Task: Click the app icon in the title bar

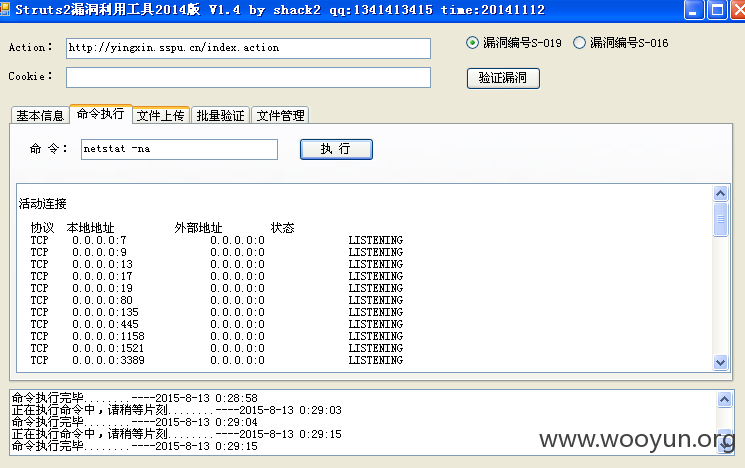Action: [x=5, y=9]
